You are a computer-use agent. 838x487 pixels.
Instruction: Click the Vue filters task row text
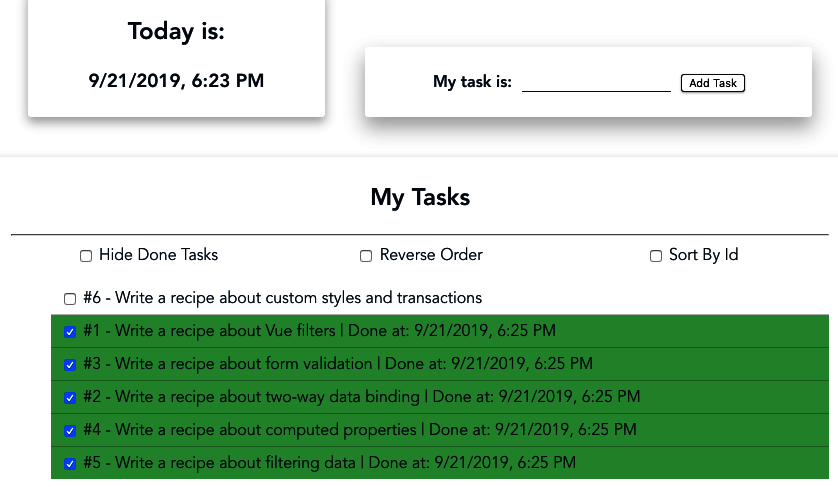tap(320, 331)
